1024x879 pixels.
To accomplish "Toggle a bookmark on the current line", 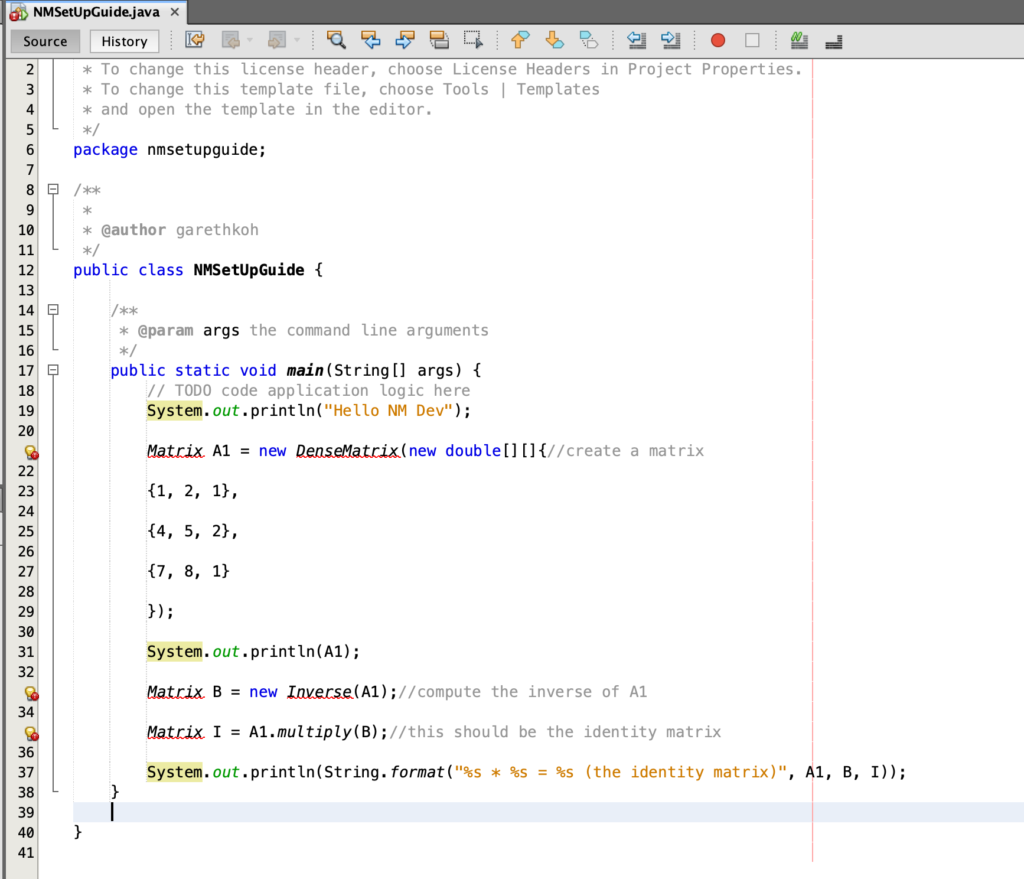I will tap(589, 40).
